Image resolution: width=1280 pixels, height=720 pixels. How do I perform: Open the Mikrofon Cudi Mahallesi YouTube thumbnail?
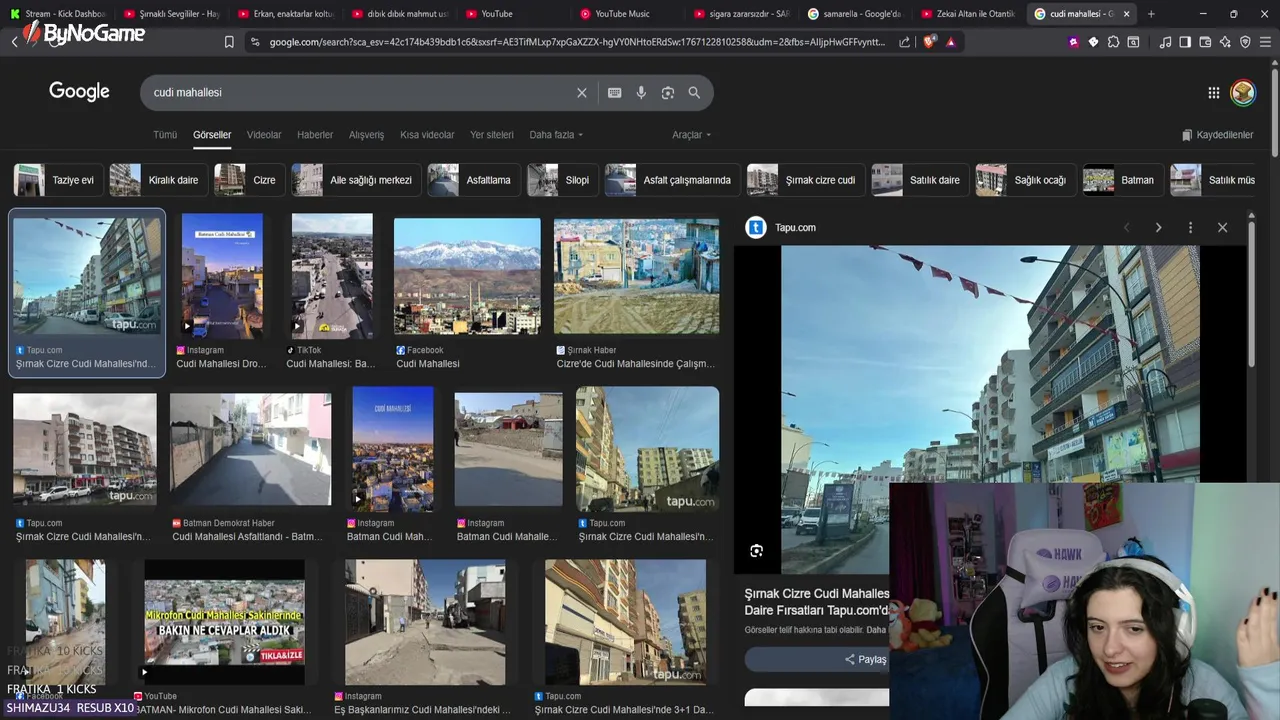click(225, 622)
